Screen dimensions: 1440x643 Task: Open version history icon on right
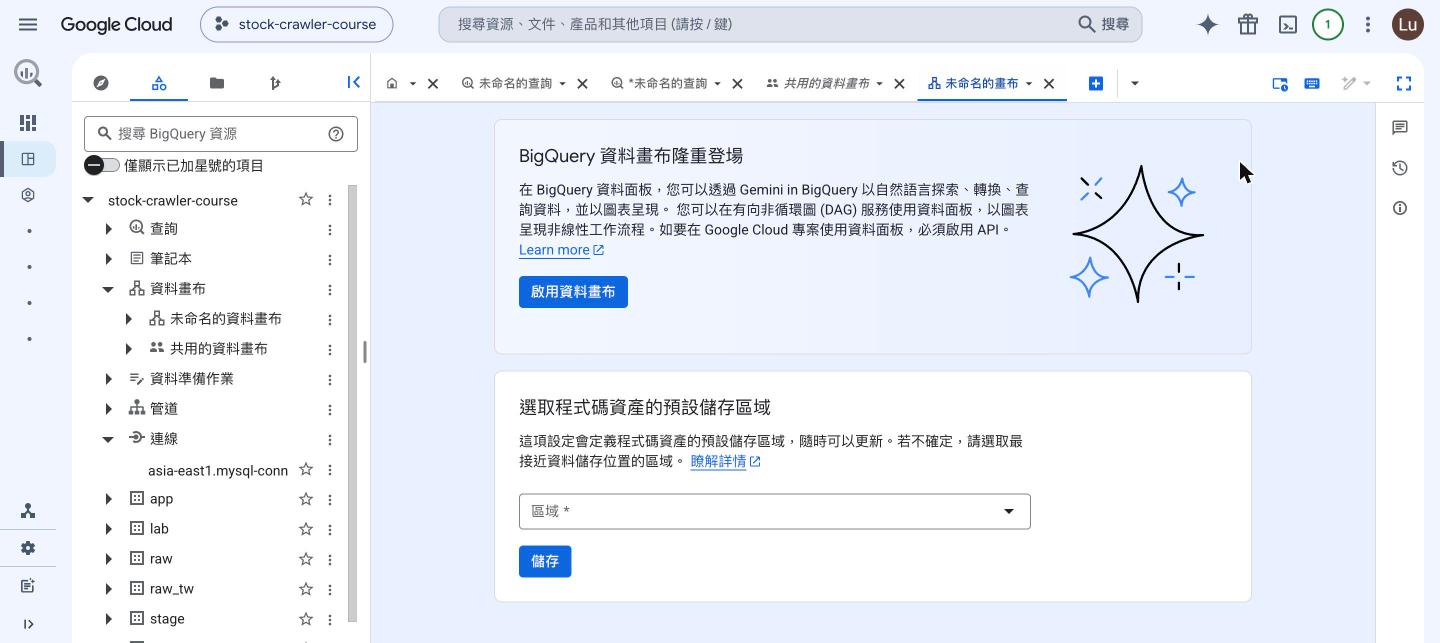(1400, 168)
